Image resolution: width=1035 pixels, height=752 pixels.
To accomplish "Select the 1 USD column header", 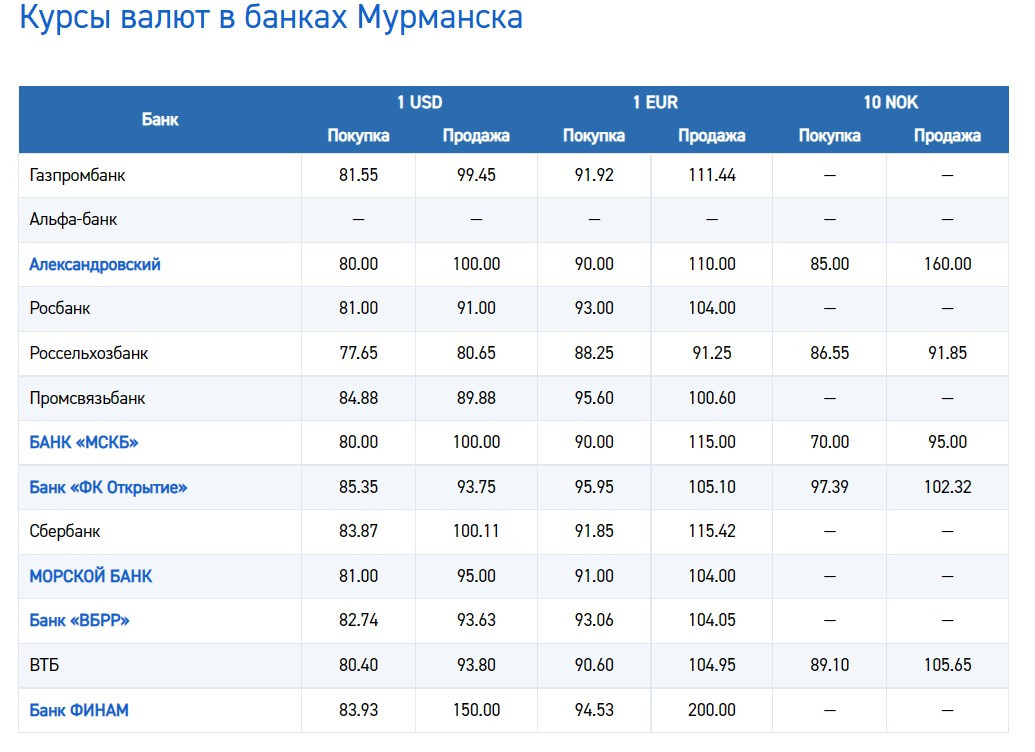I will click(x=419, y=102).
